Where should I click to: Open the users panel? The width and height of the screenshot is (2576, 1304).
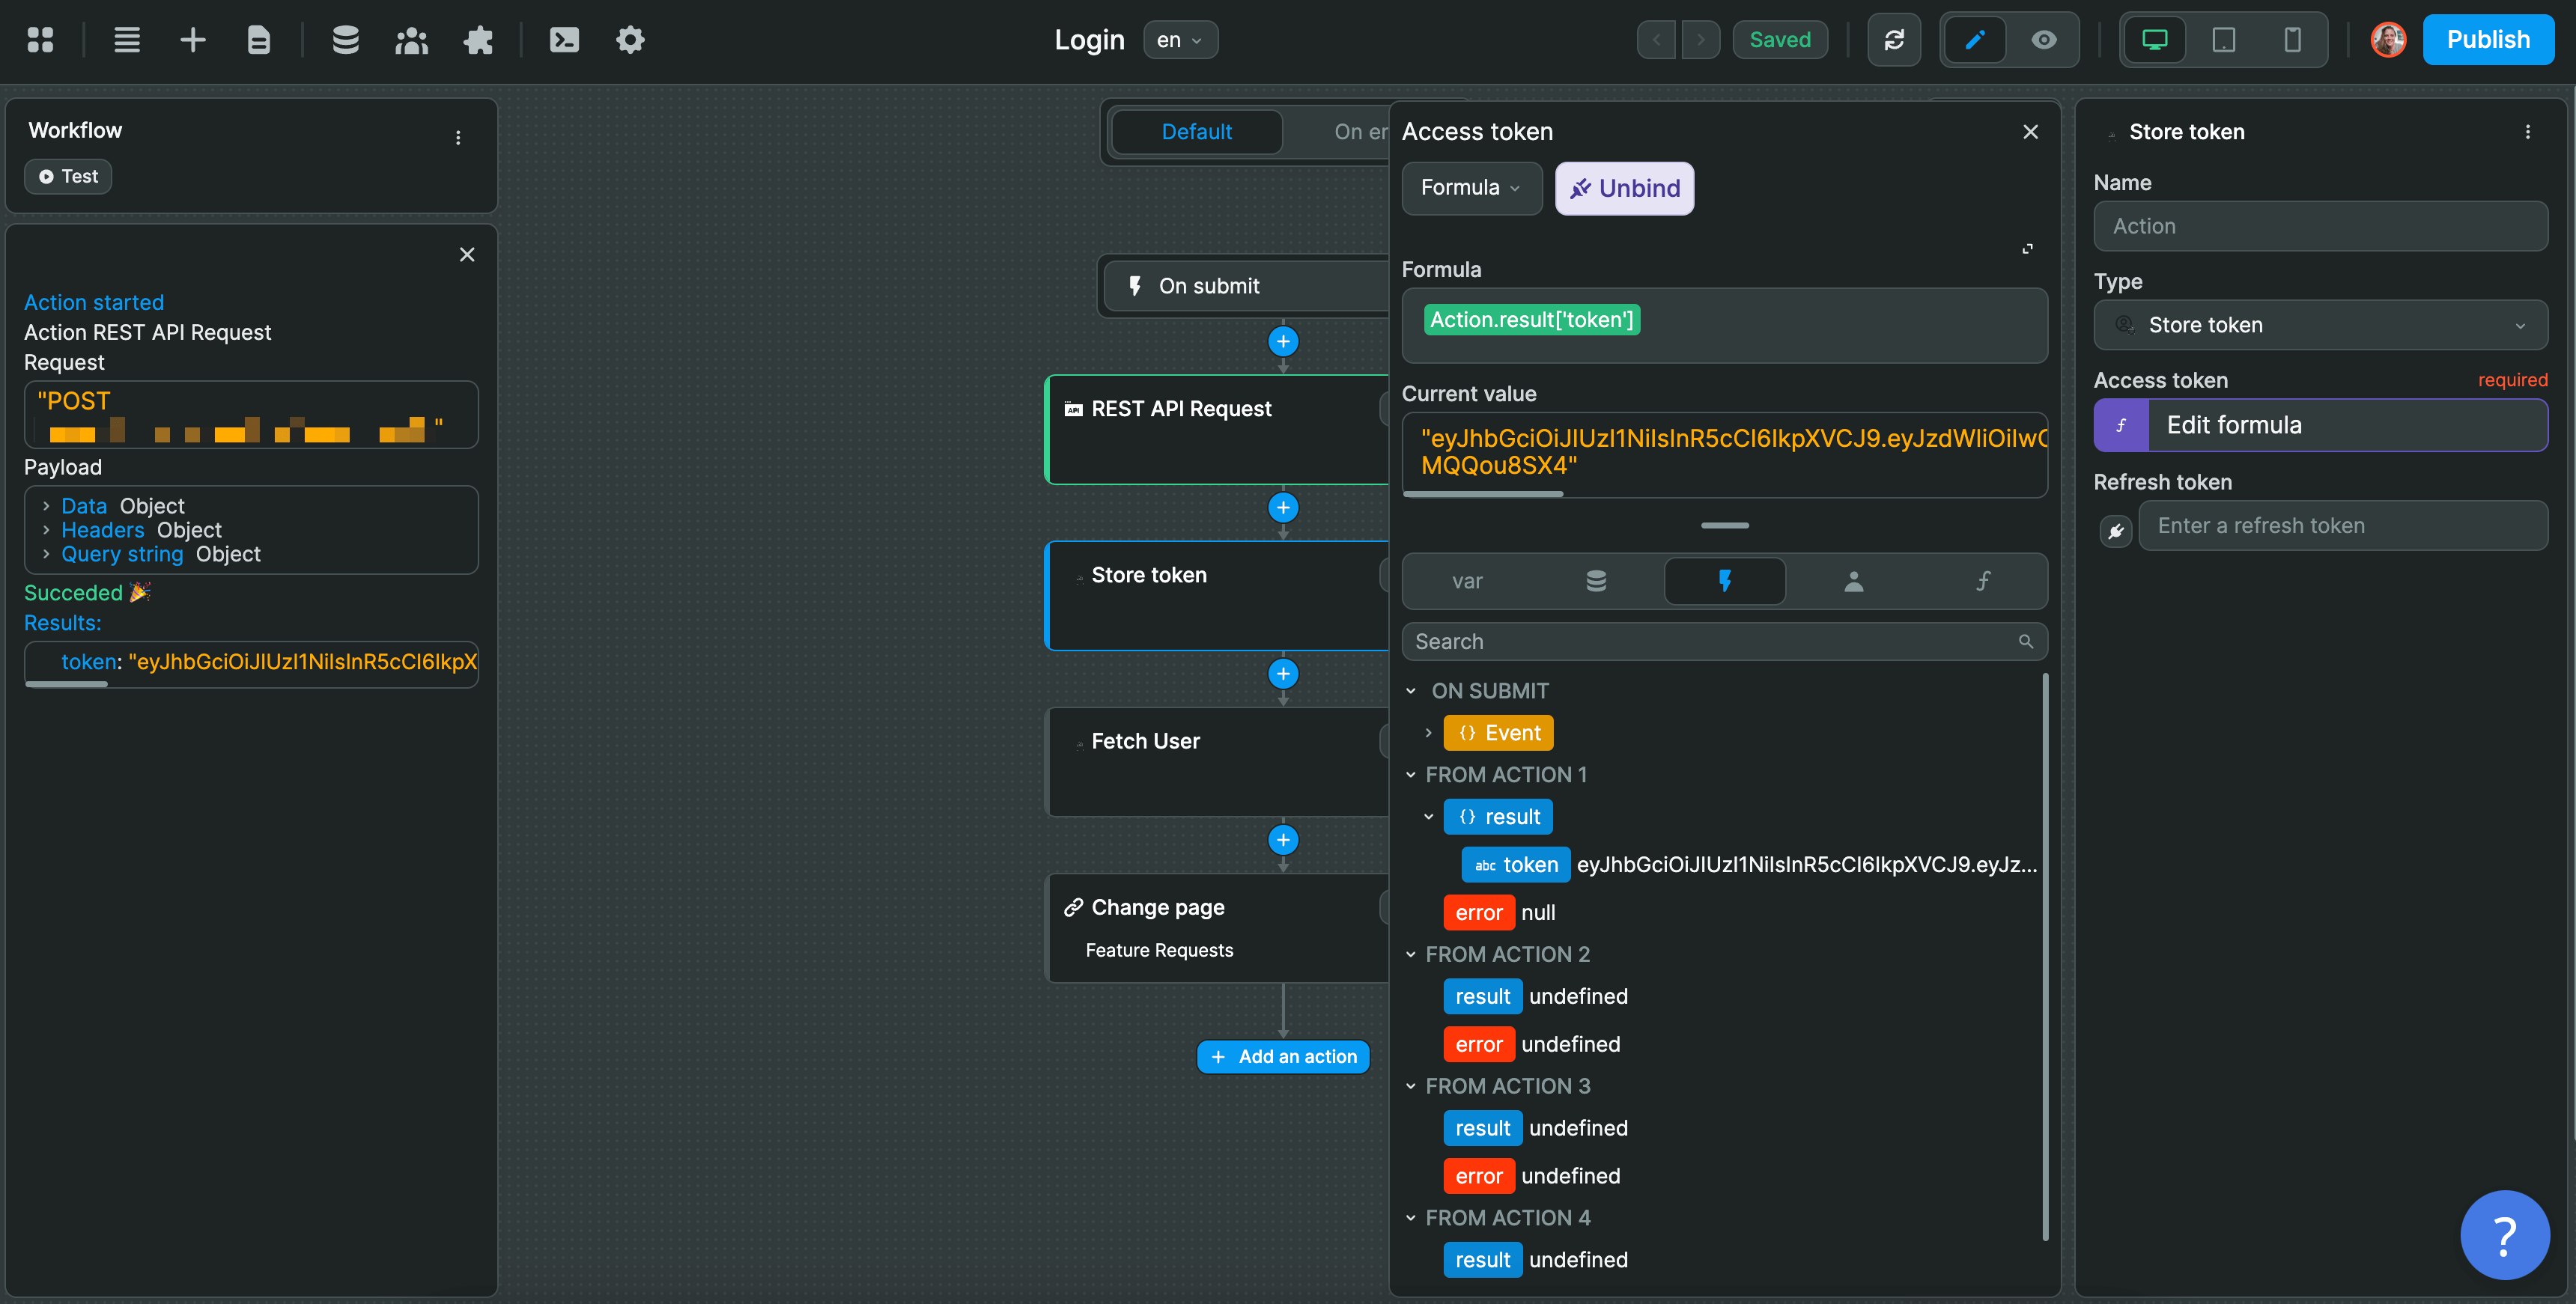[411, 39]
